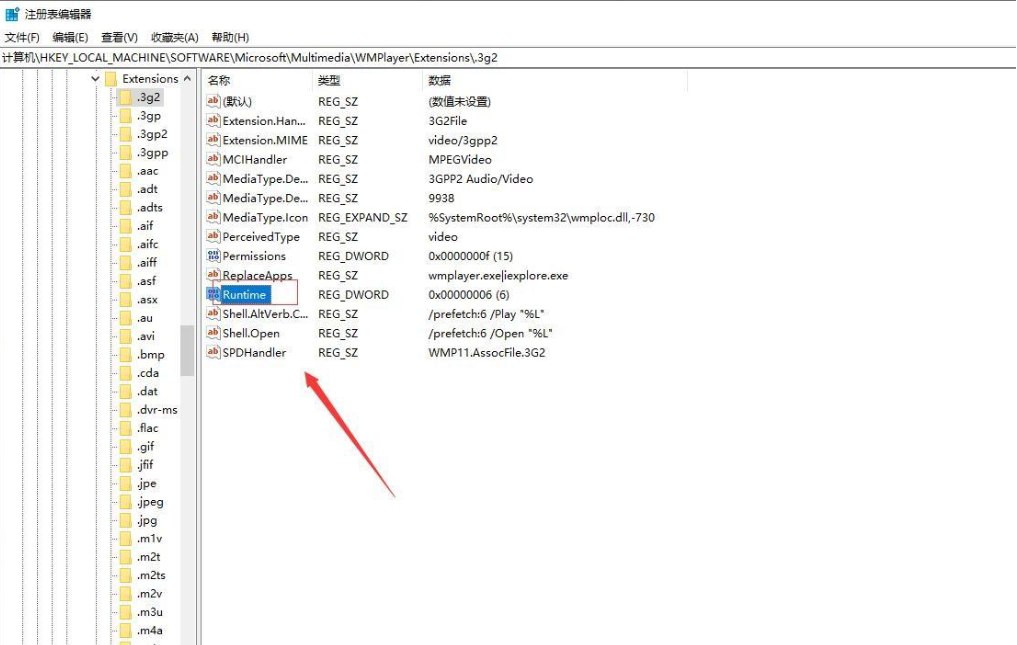Select the Runtime value name

coord(245,295)
